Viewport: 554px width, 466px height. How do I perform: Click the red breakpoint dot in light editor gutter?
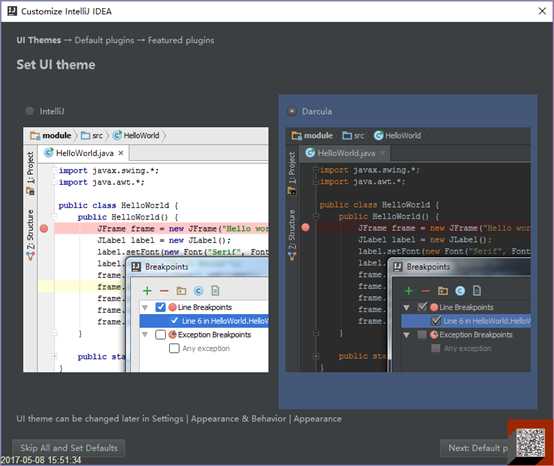[x=44, y=229]
